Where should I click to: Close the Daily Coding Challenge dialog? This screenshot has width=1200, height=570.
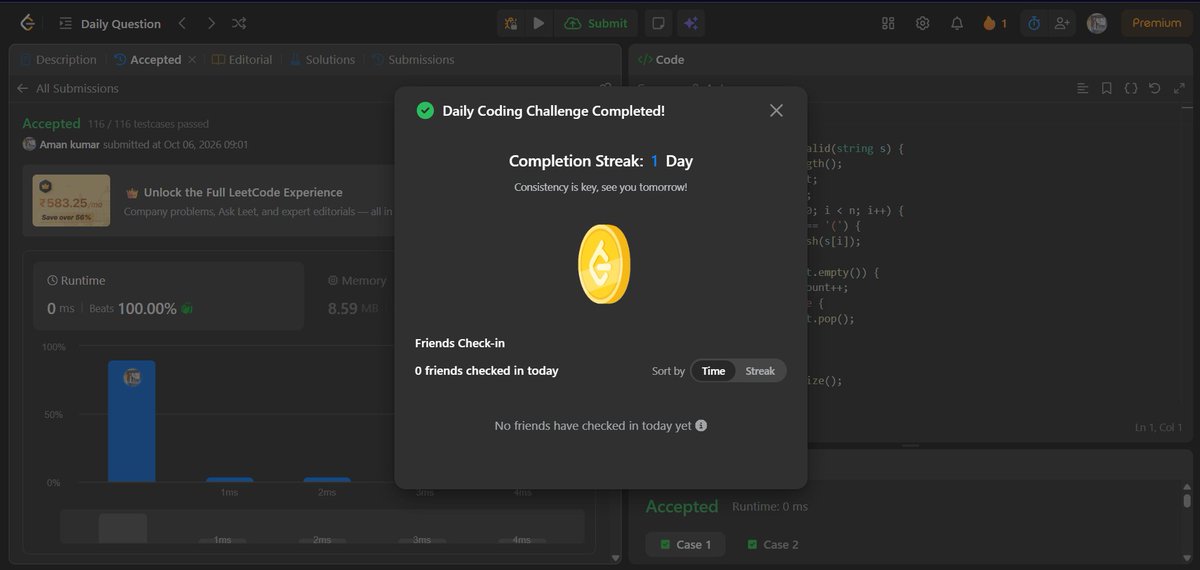(776, 111)
